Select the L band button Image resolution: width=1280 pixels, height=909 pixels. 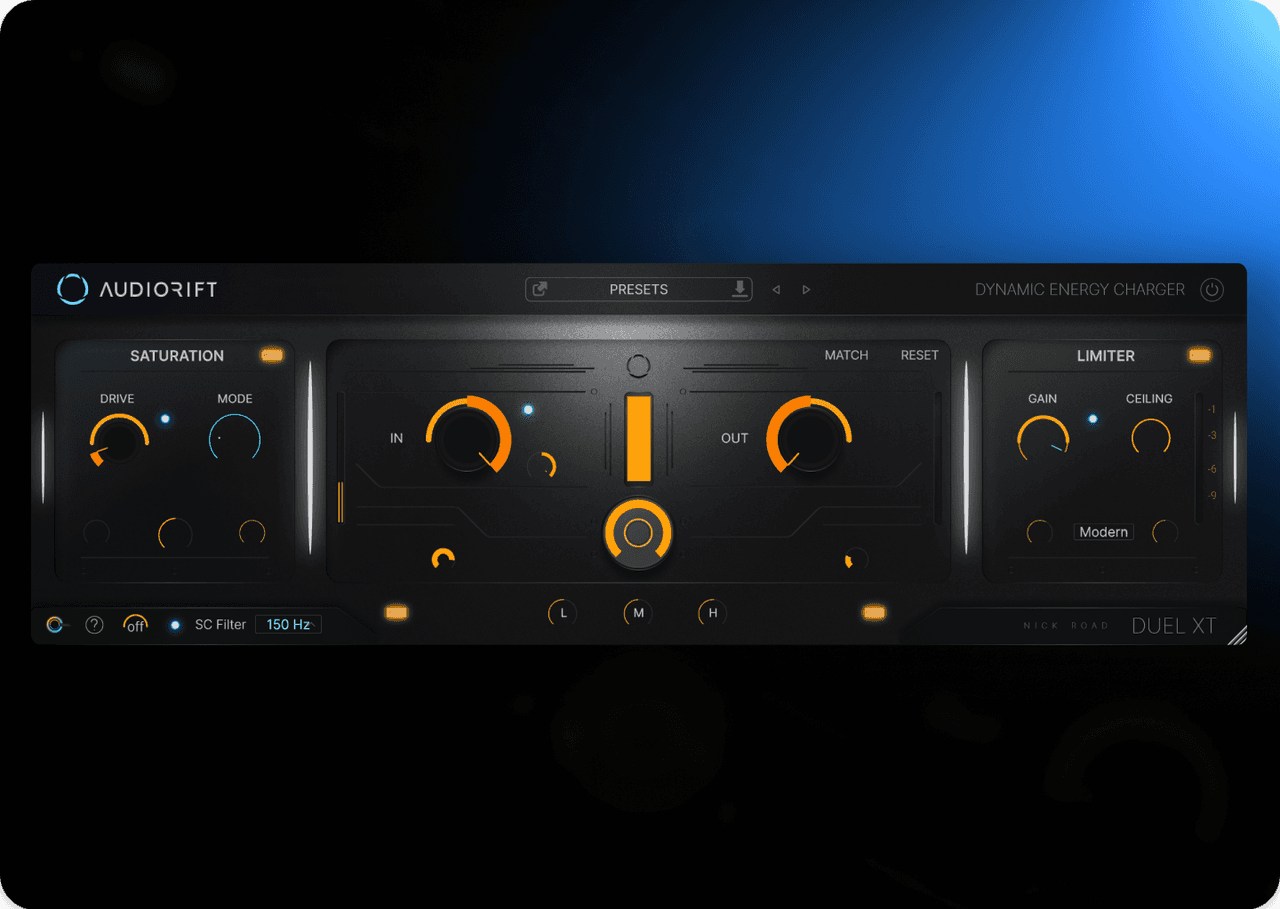[563, 613]
